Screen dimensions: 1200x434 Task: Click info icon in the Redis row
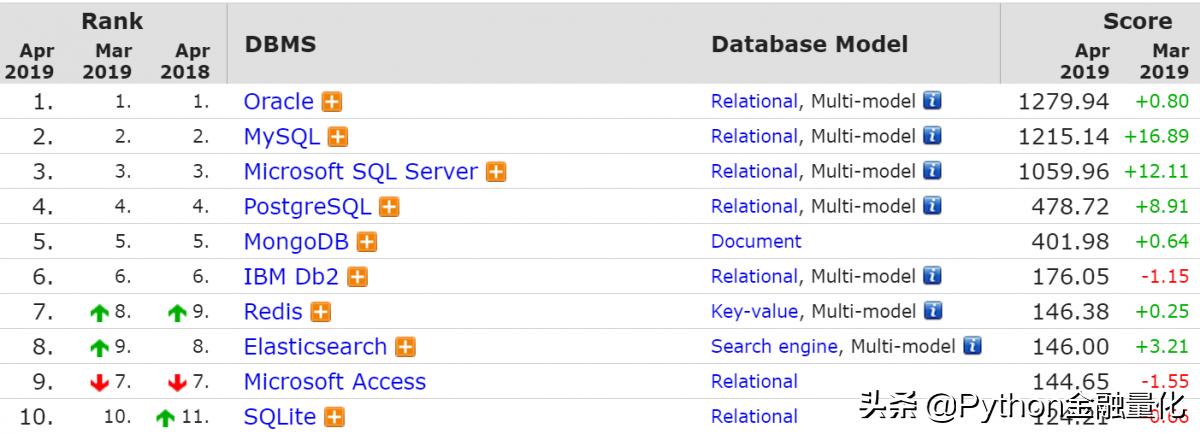(932, 311)
